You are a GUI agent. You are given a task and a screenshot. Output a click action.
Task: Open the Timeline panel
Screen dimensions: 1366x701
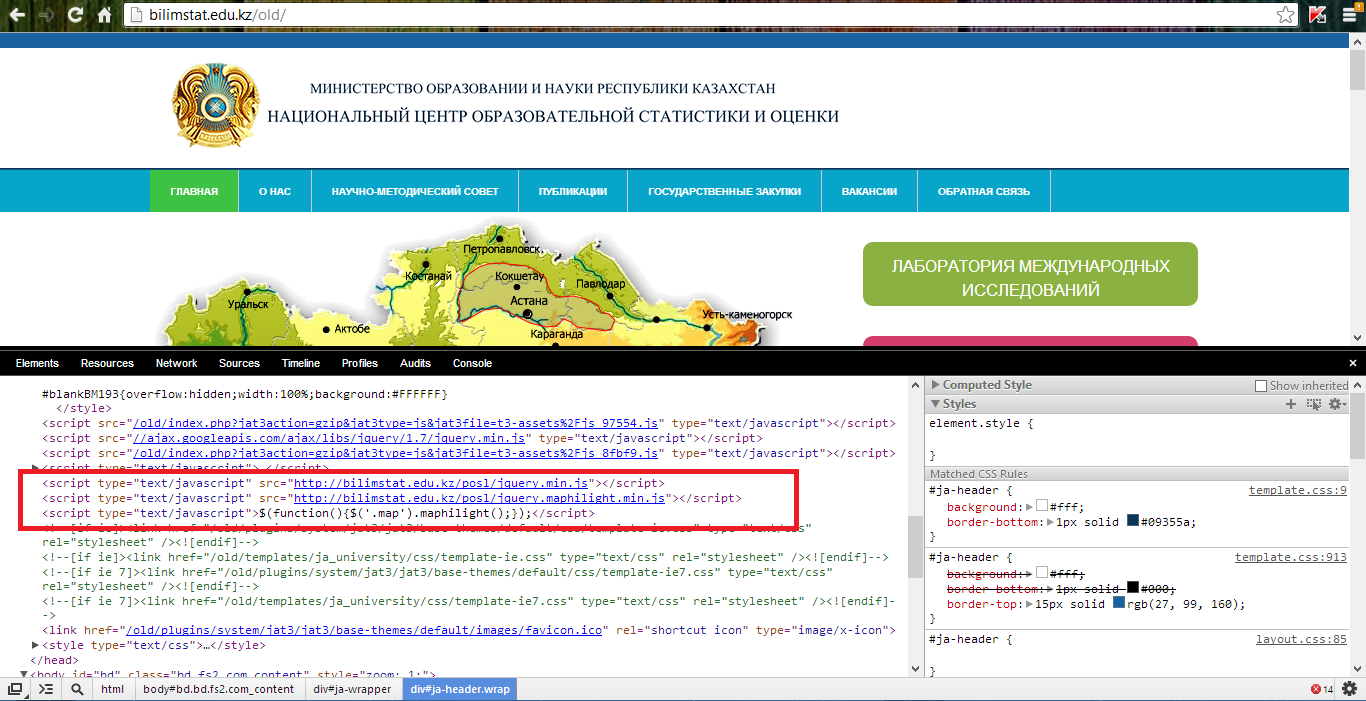[301, 363]
